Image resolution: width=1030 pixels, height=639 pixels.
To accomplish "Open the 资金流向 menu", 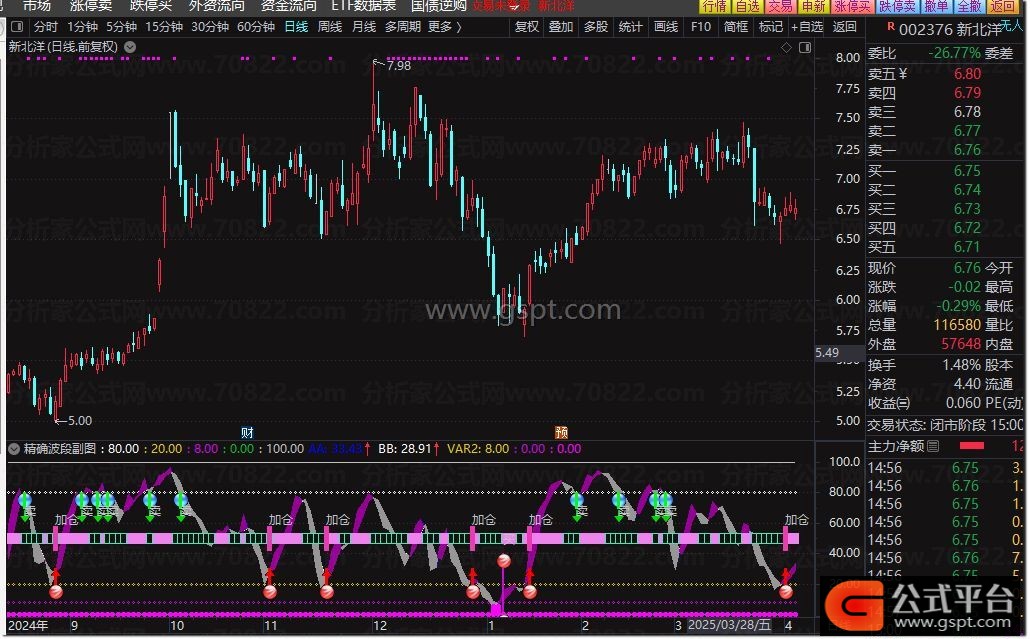I will 288,6.
